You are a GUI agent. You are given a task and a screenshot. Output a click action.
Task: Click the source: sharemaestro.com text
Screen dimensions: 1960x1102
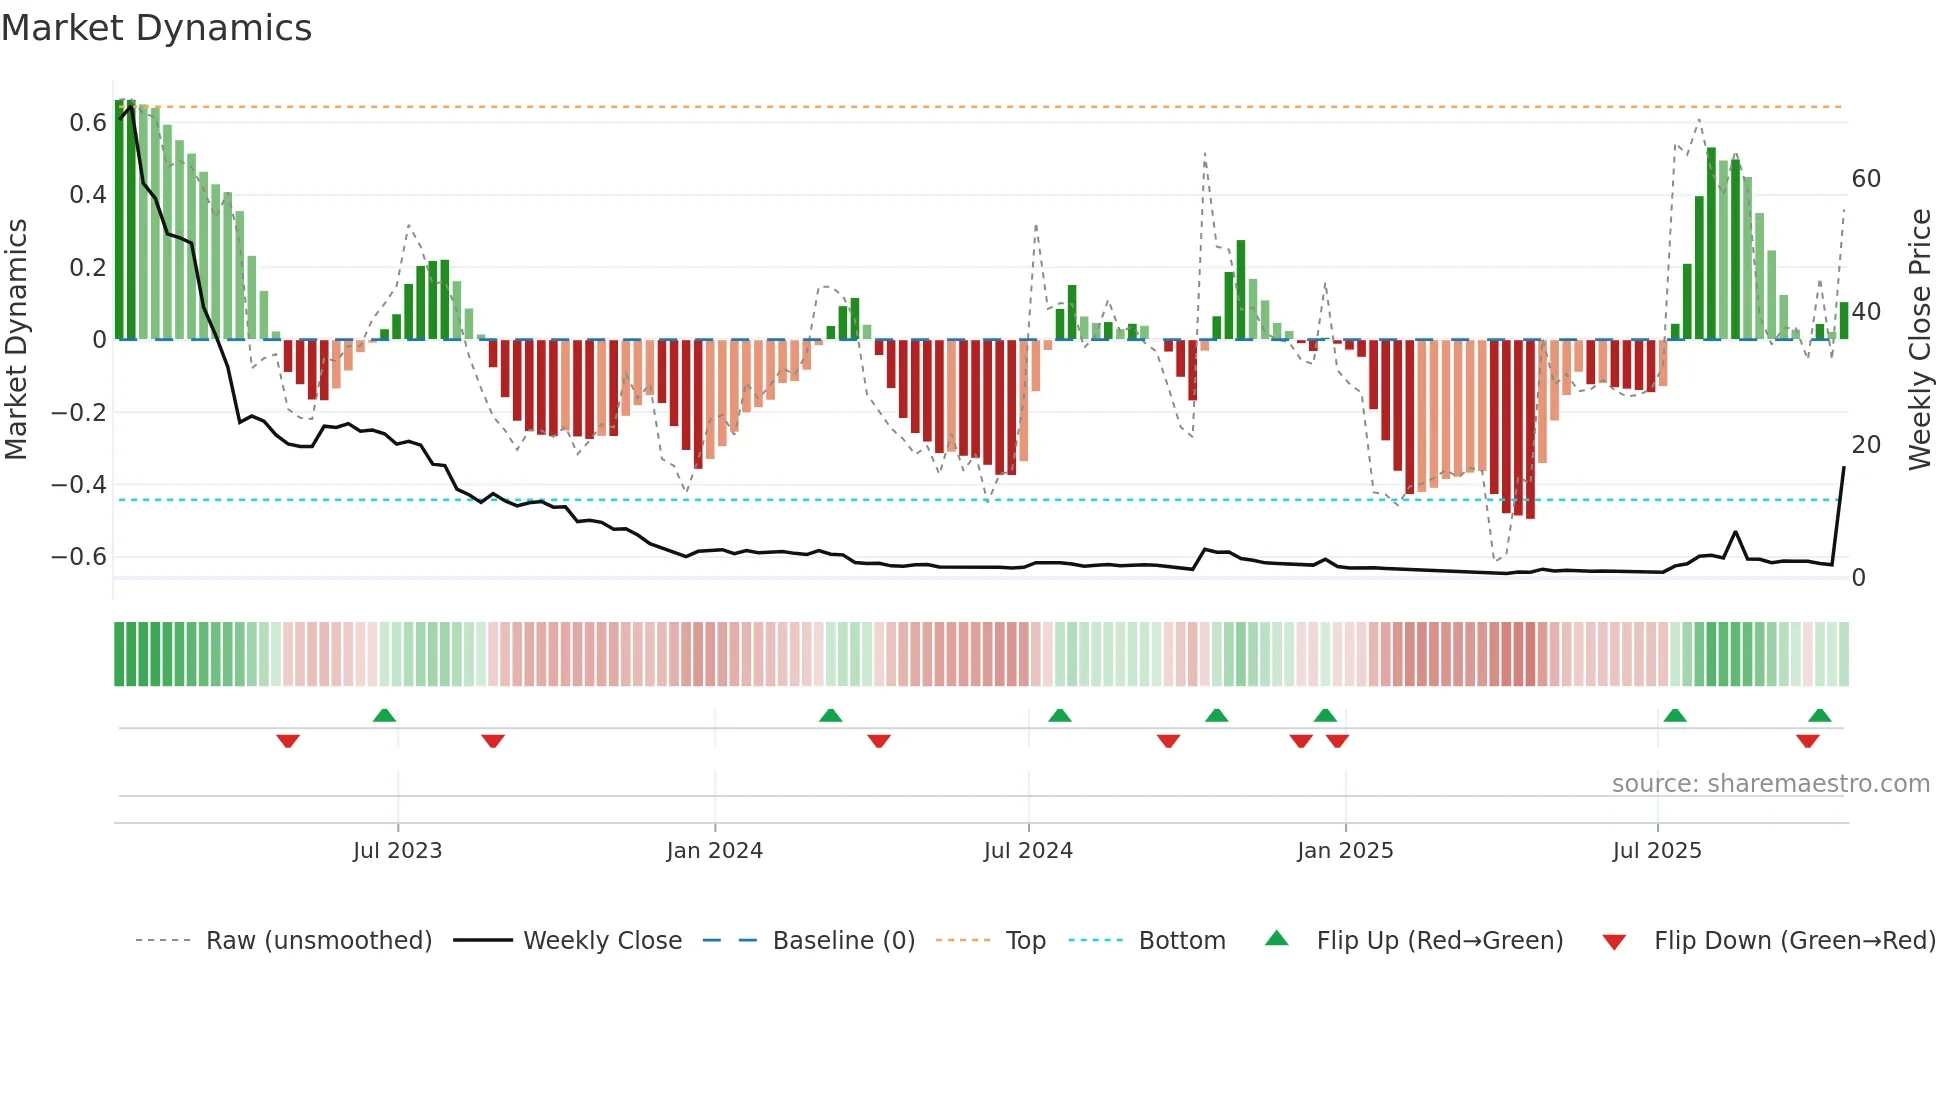1771,784
